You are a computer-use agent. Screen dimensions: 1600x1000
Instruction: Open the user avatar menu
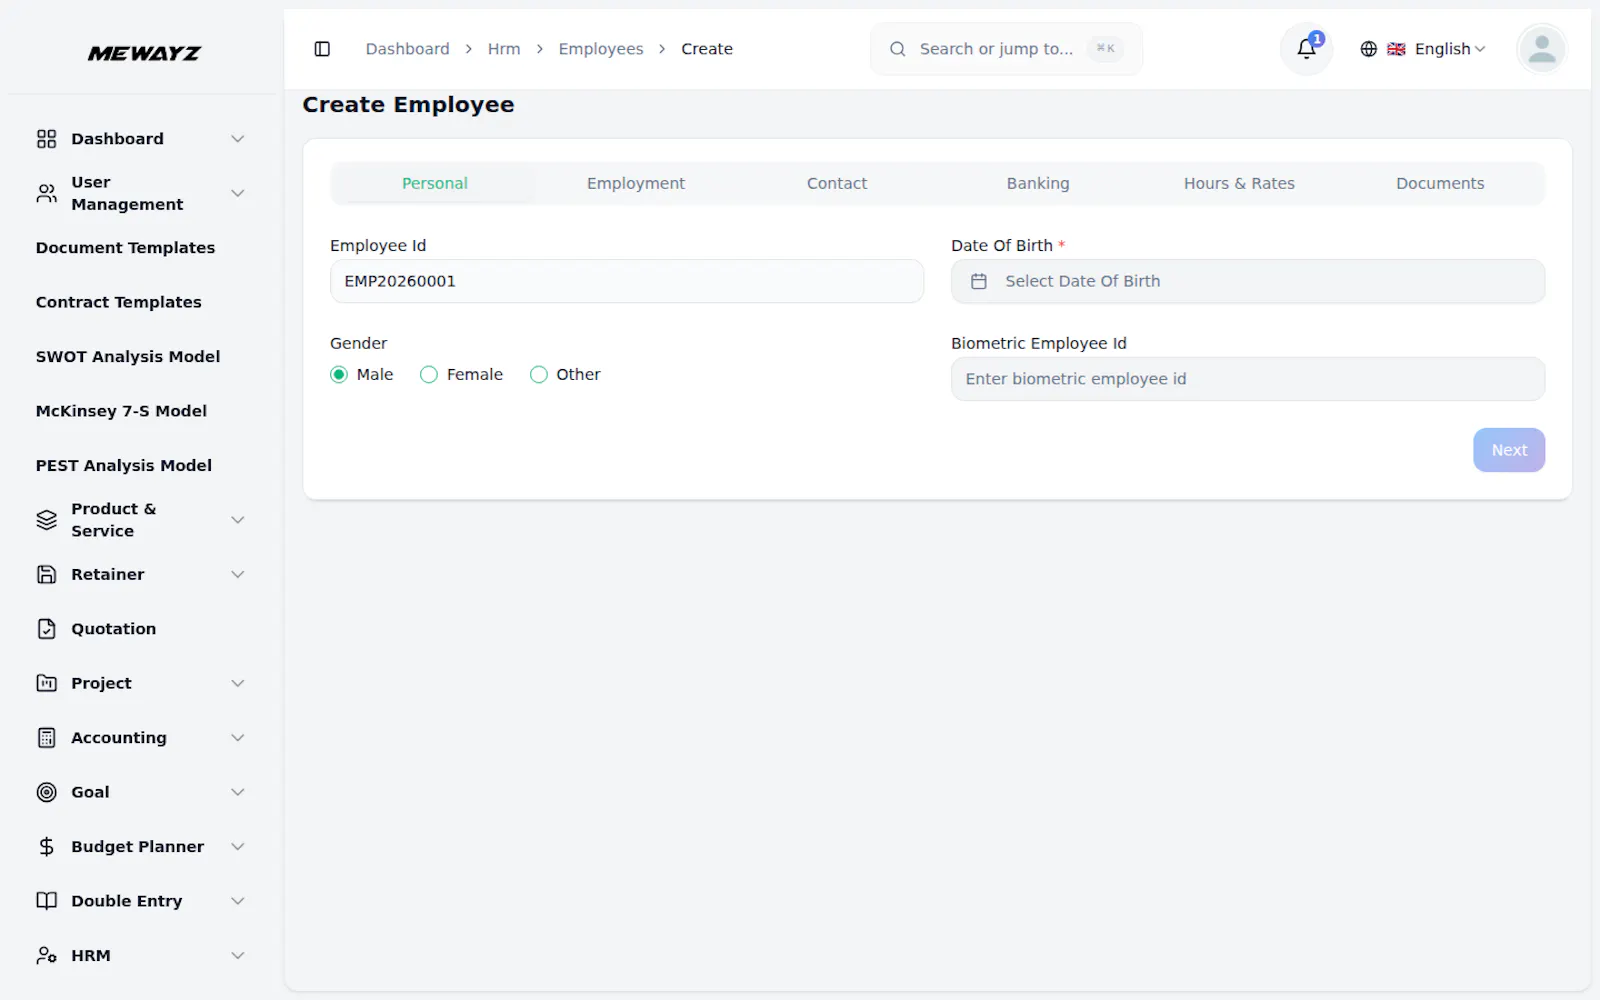(1542, 49)
